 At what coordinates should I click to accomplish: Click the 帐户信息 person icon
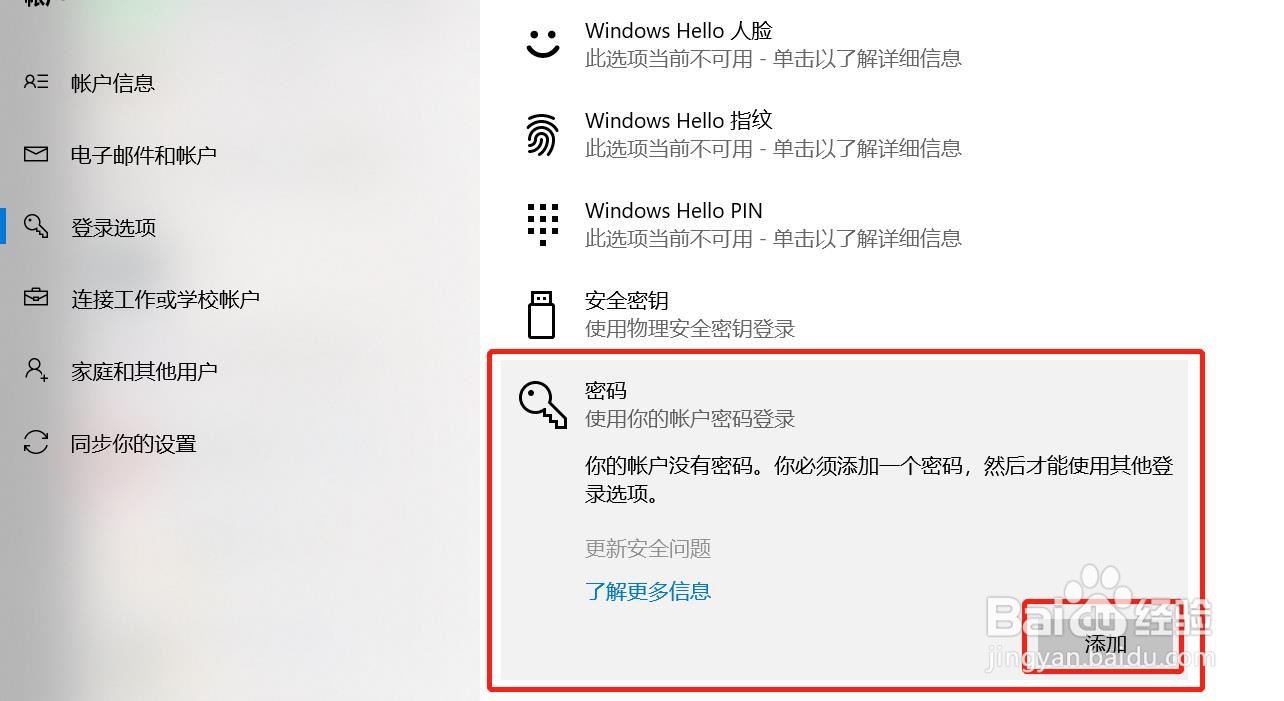click(36, 82)
